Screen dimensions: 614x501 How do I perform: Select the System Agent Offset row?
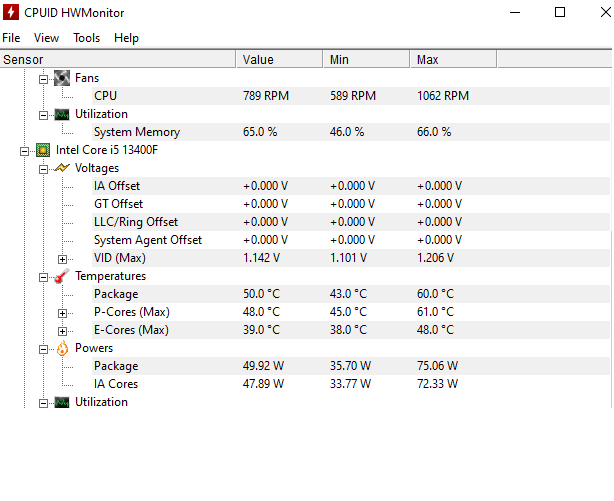point(351,240)
